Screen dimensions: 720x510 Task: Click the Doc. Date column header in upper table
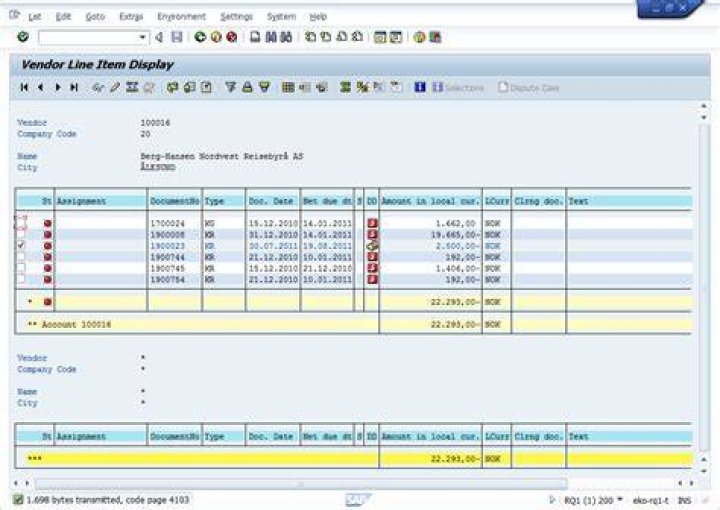click(273, 201)
